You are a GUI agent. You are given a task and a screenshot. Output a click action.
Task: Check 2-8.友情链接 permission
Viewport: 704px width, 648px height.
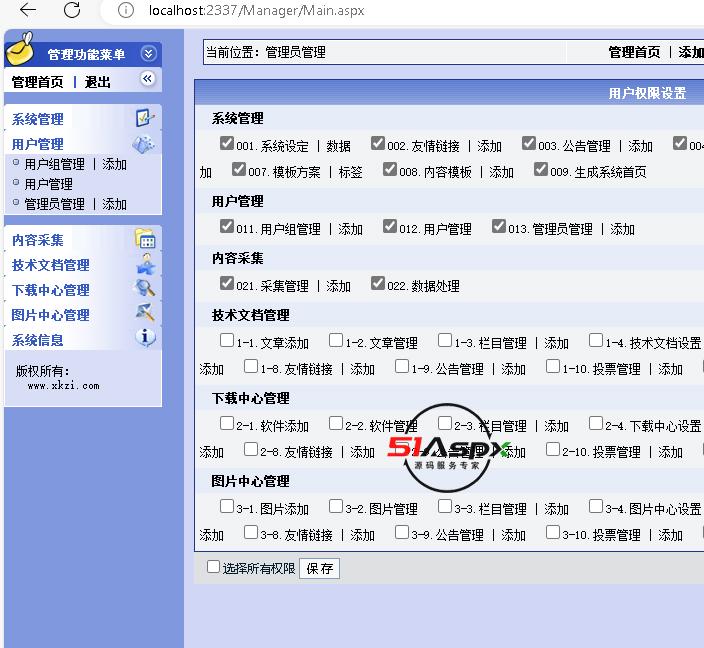pyautogui.click(x=251, y=450)
